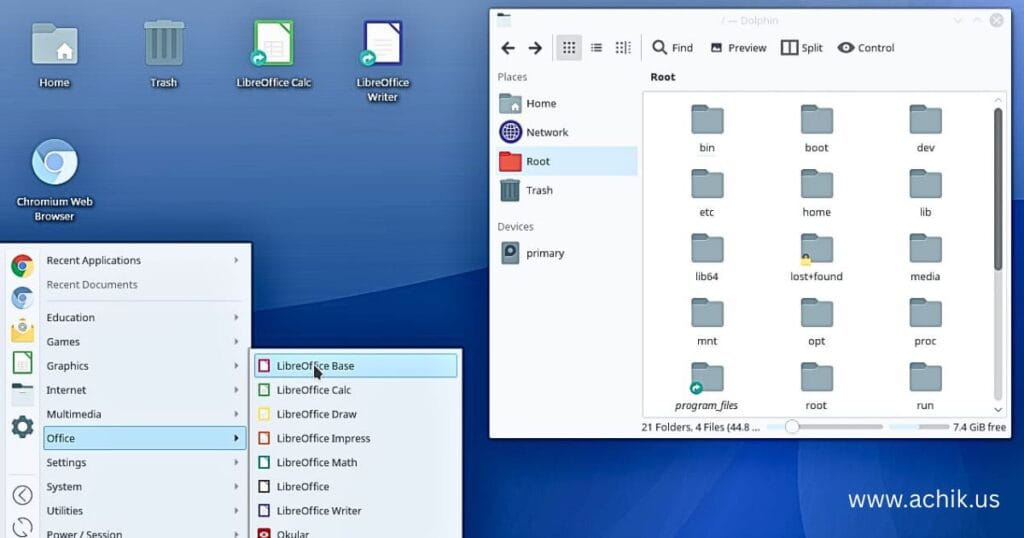Select the run folder
Image resolution: width=1024 pixels, height=538 pixels.
(x=925, y=387)
